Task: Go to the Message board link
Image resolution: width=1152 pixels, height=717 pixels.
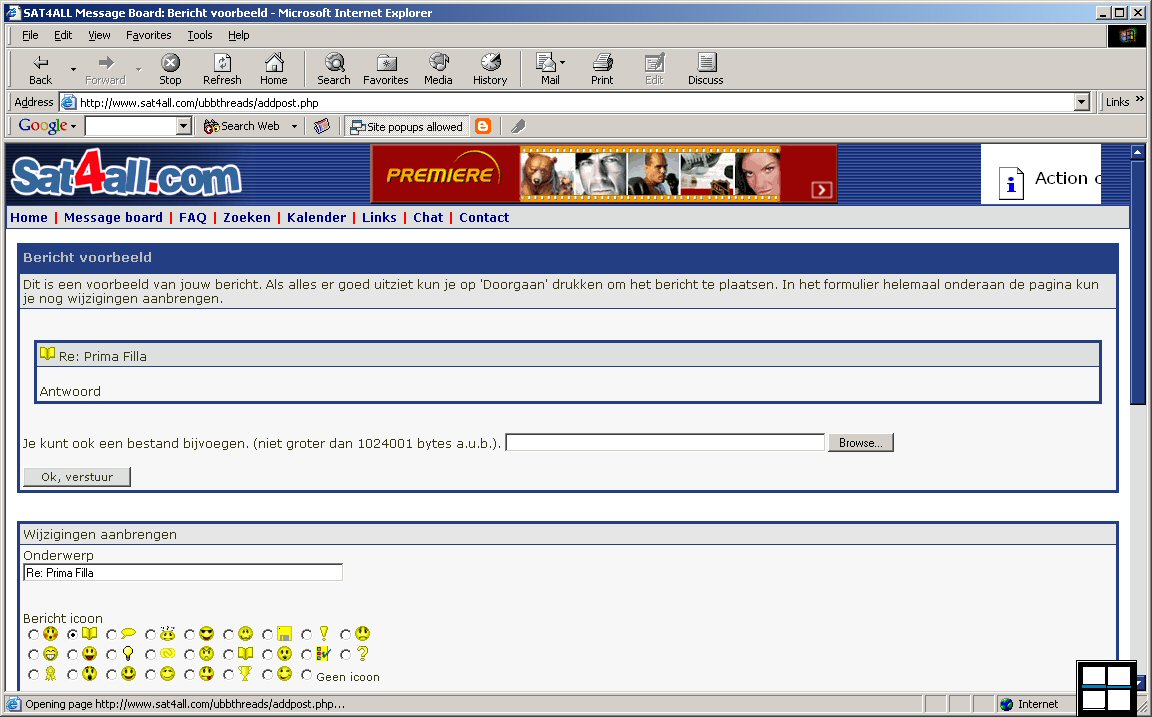Action: pyautogui.click(x=113, y=217)
